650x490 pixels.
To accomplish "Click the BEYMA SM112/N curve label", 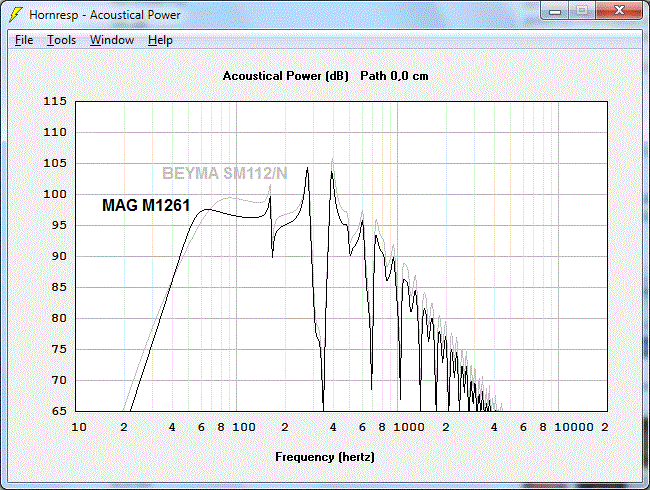I will 225,173.
